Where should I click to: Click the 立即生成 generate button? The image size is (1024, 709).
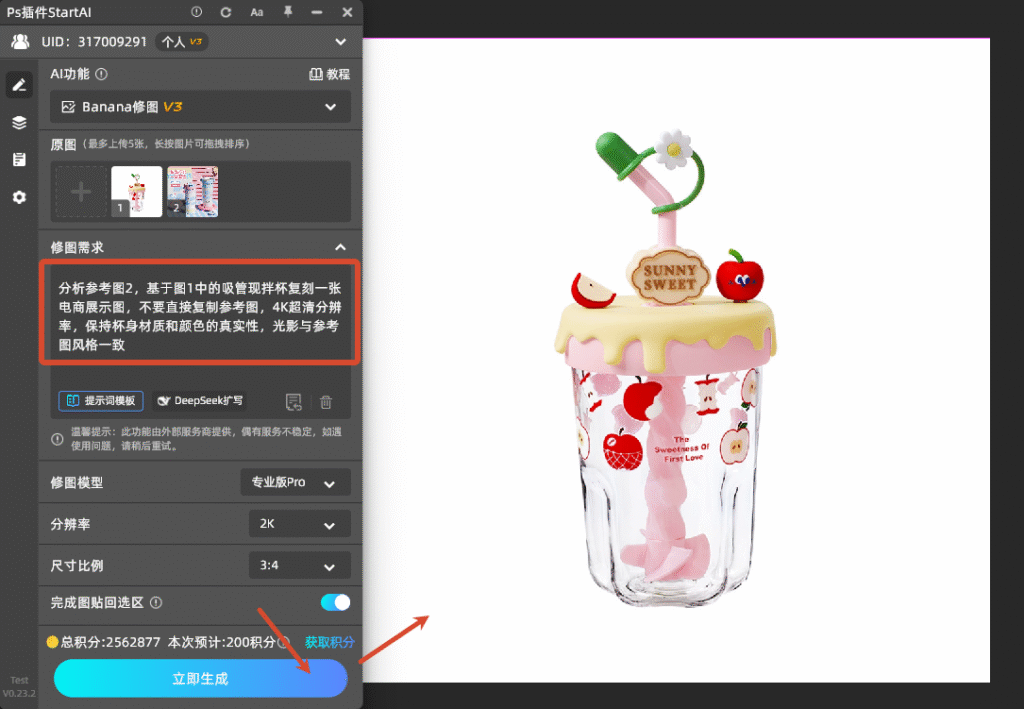click(x=199, y=678)
